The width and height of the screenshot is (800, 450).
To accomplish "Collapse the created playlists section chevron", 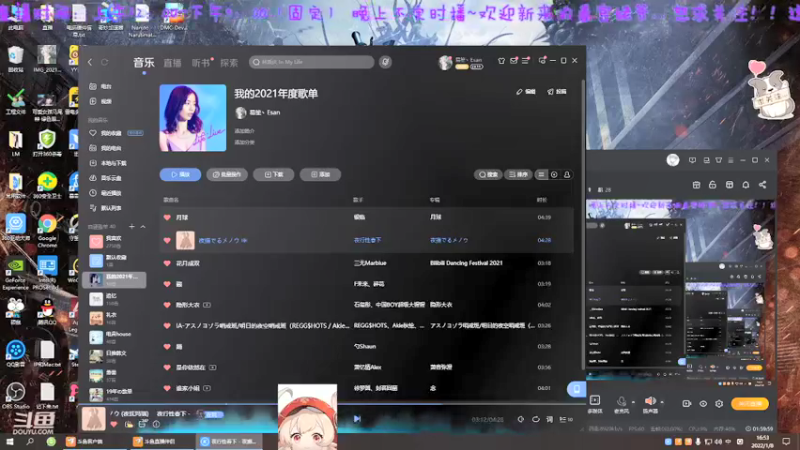I will click(143, 227).
